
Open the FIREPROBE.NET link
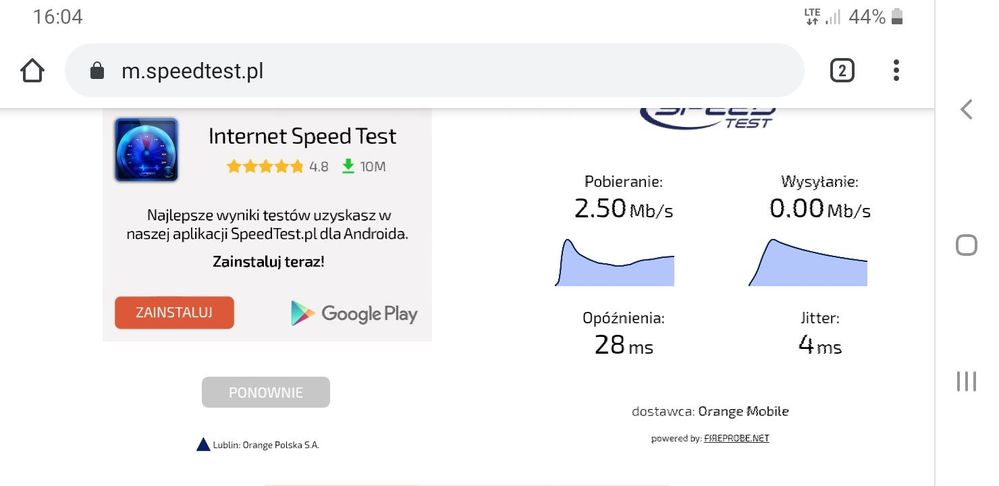736,438
